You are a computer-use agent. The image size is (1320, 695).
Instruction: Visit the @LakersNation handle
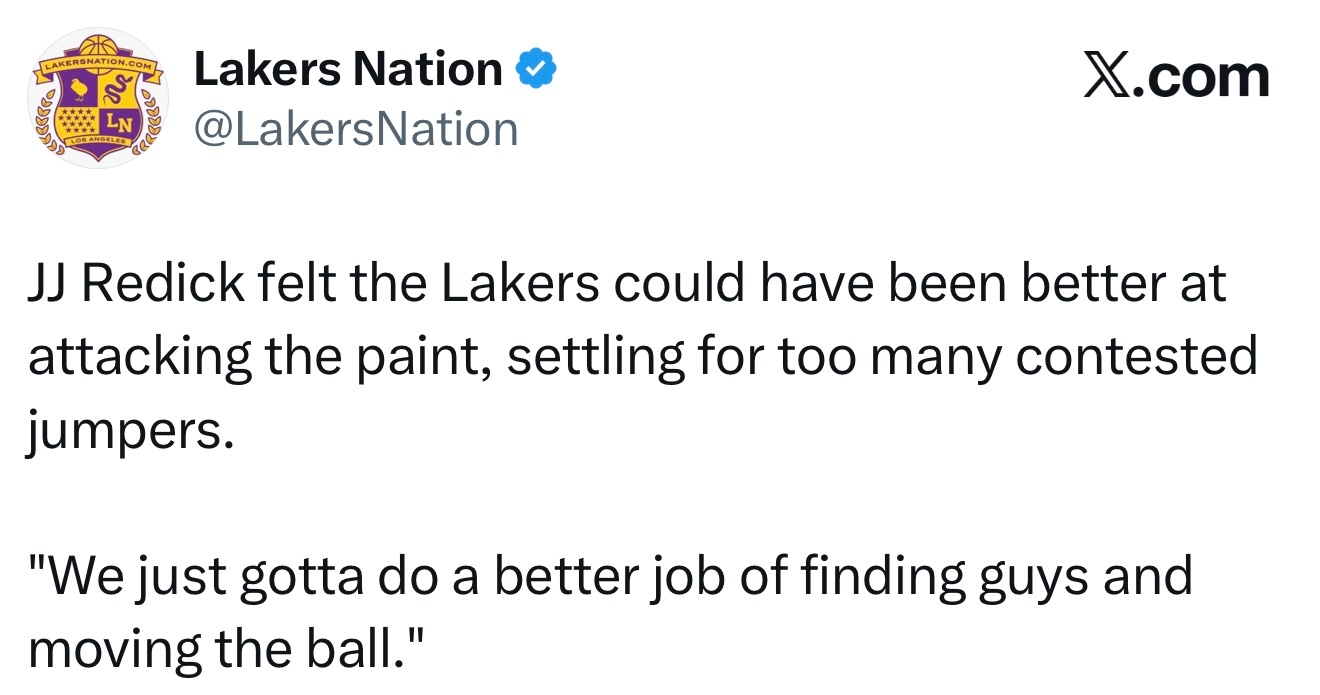(355, 129)
